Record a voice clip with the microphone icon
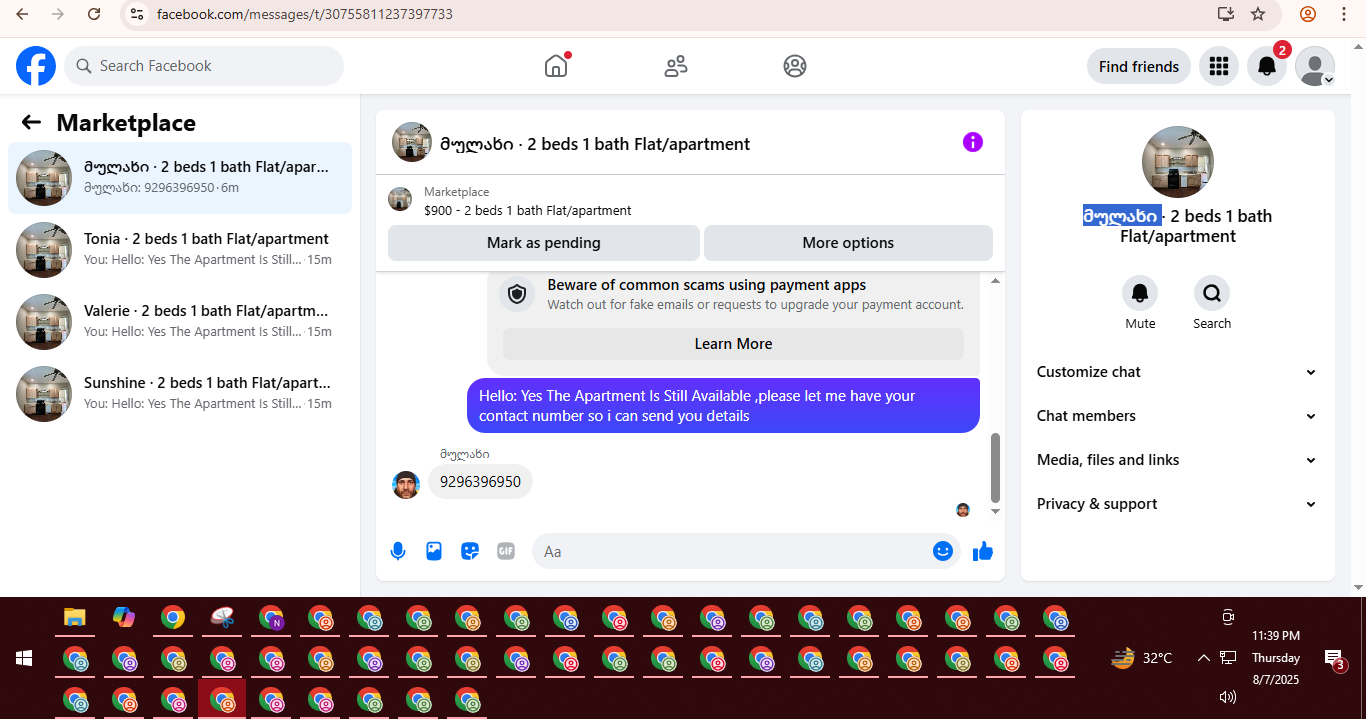1366x719 pixels. tap(398, 551)
